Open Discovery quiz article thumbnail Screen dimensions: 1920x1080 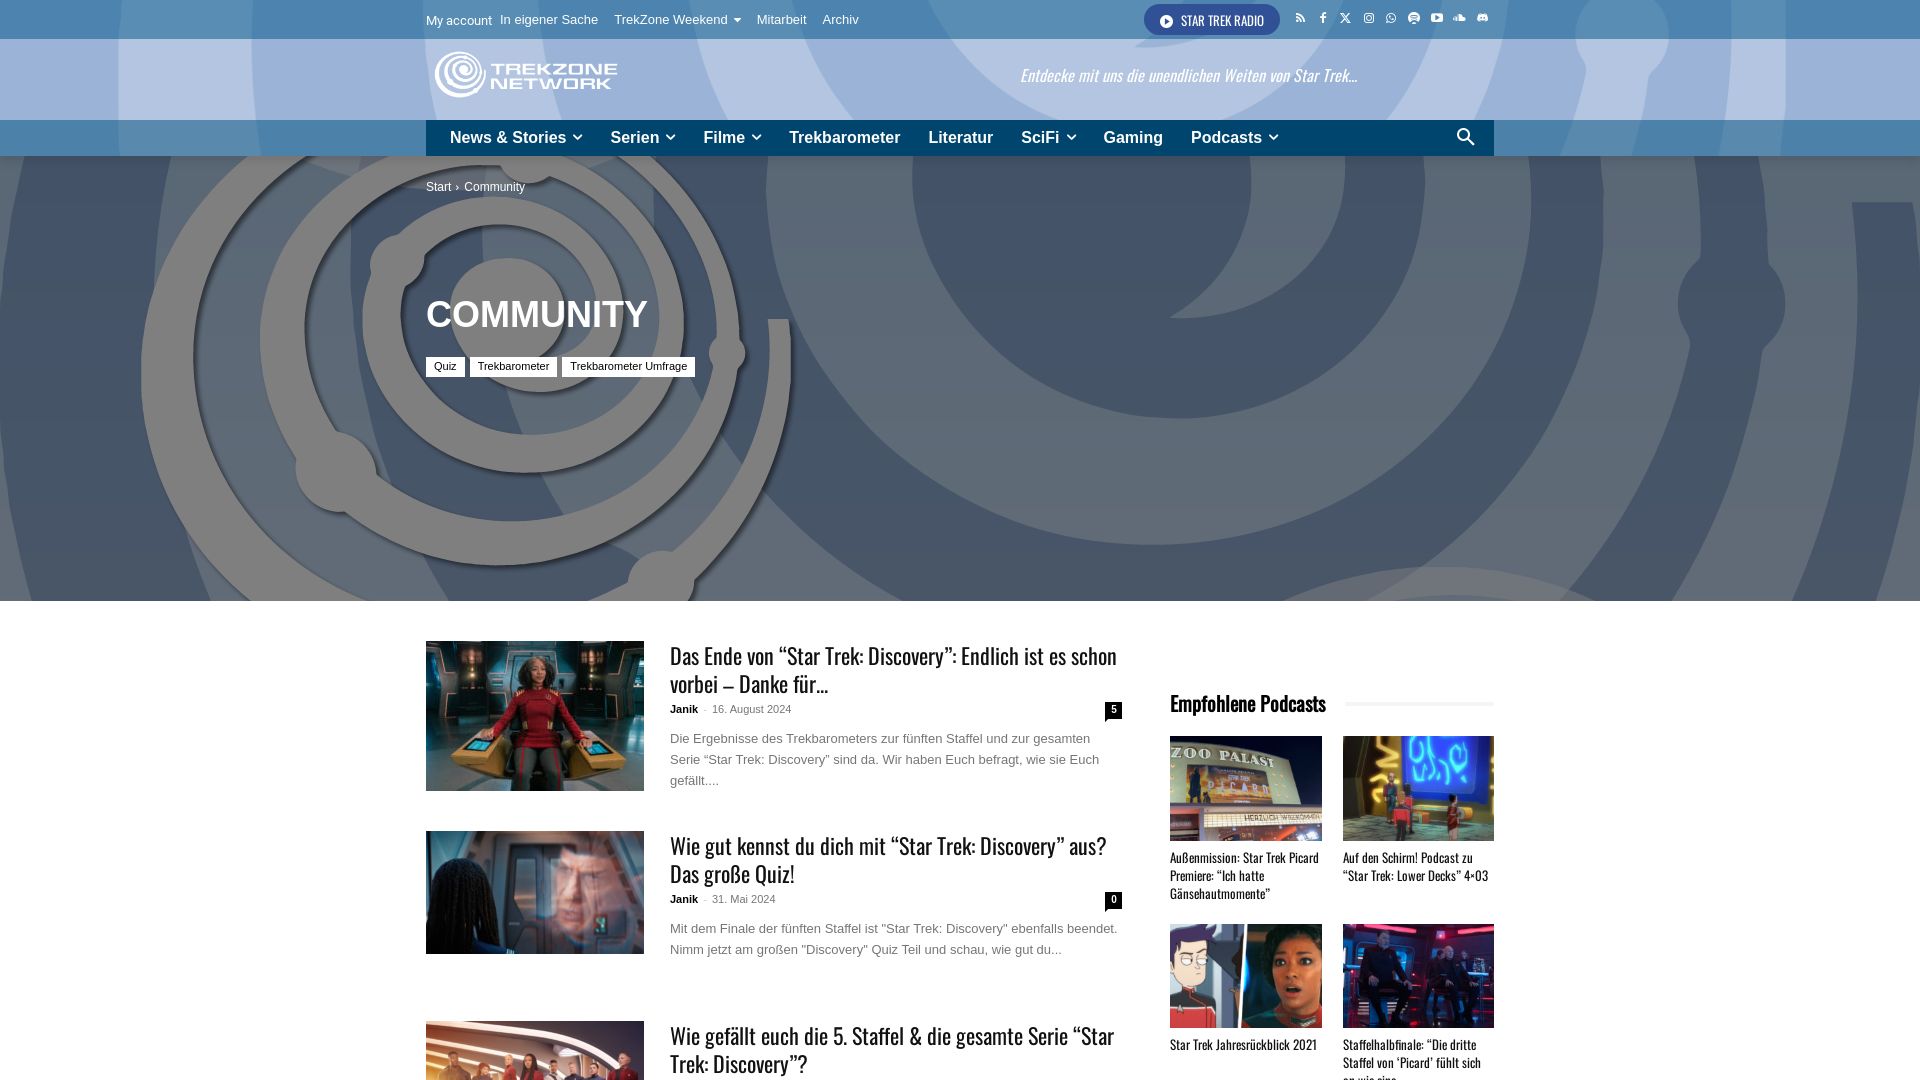click(535, 892)
